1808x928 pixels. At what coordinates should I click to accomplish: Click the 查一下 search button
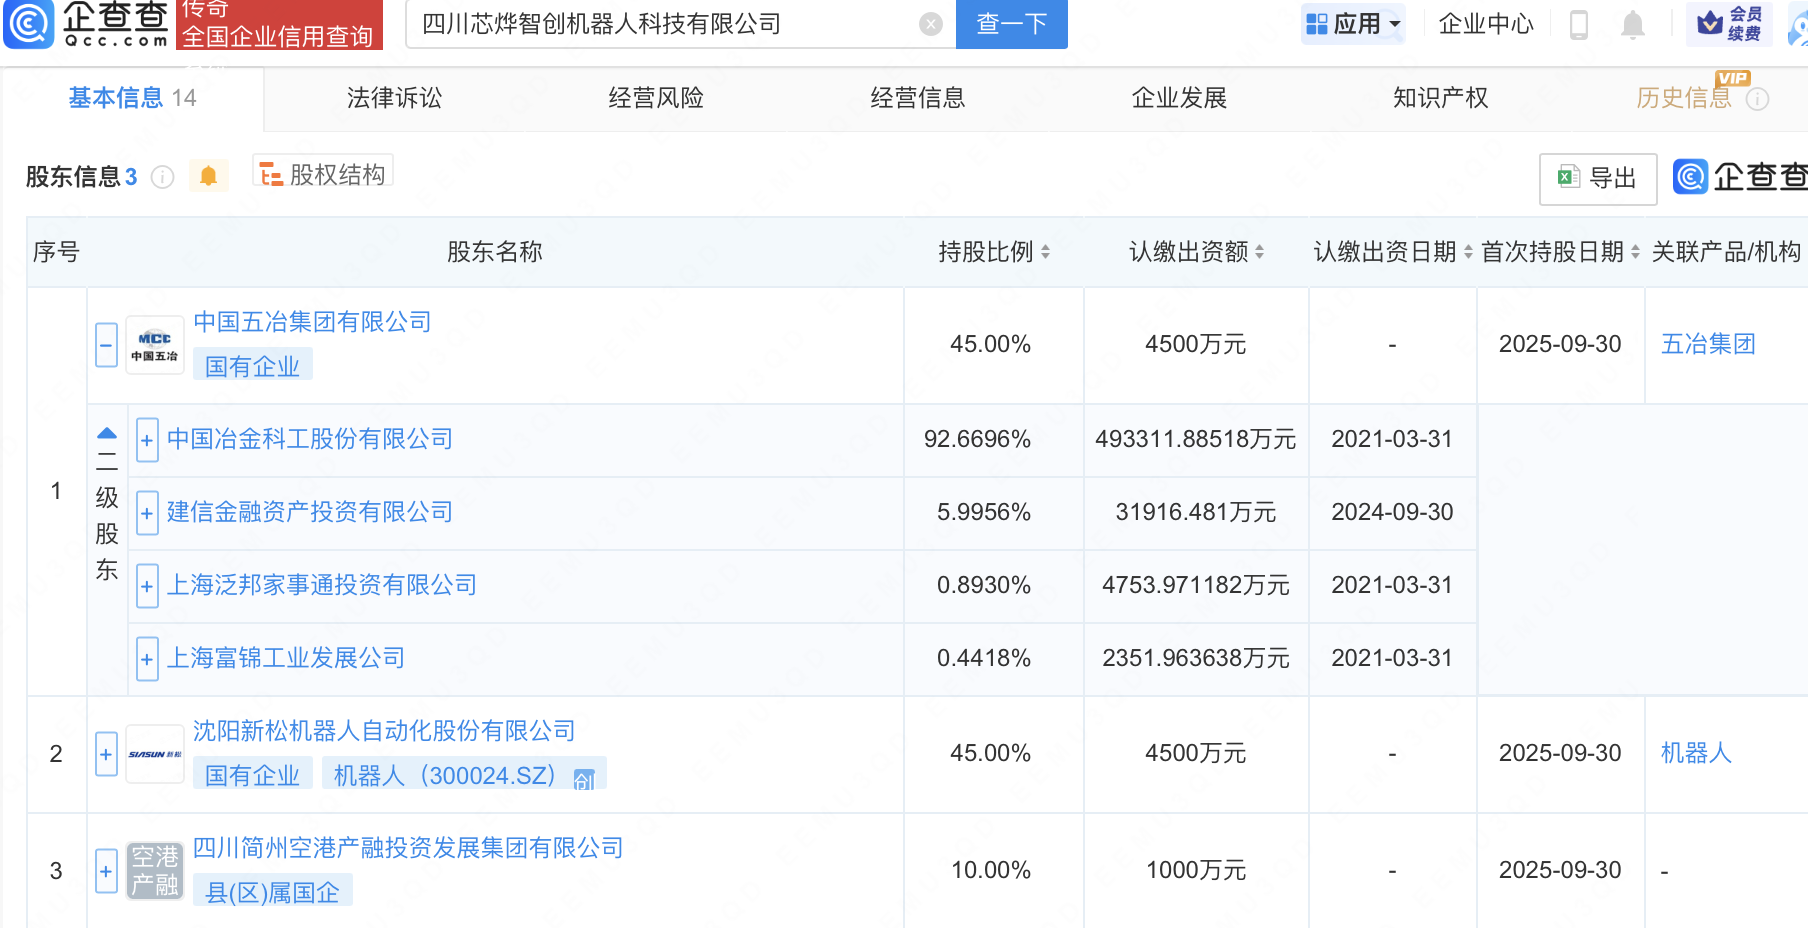(x=1011, y=24)
